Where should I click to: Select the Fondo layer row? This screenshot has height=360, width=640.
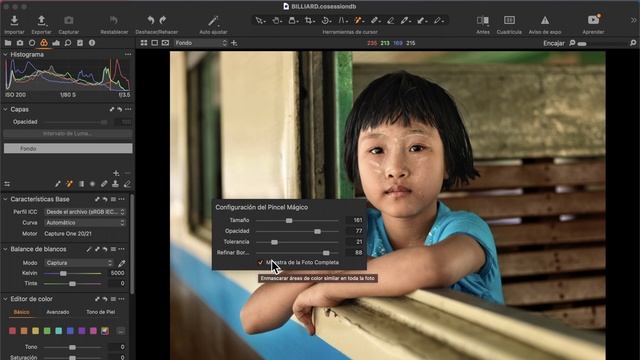coord(68,149)
